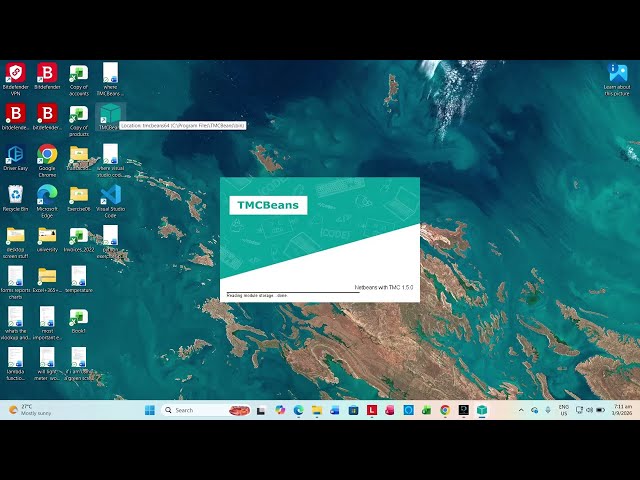Open the Copy of accounts spreadsheet
Image resolution: width=640 pixels, height=480 pixels.
click(79, 79)
